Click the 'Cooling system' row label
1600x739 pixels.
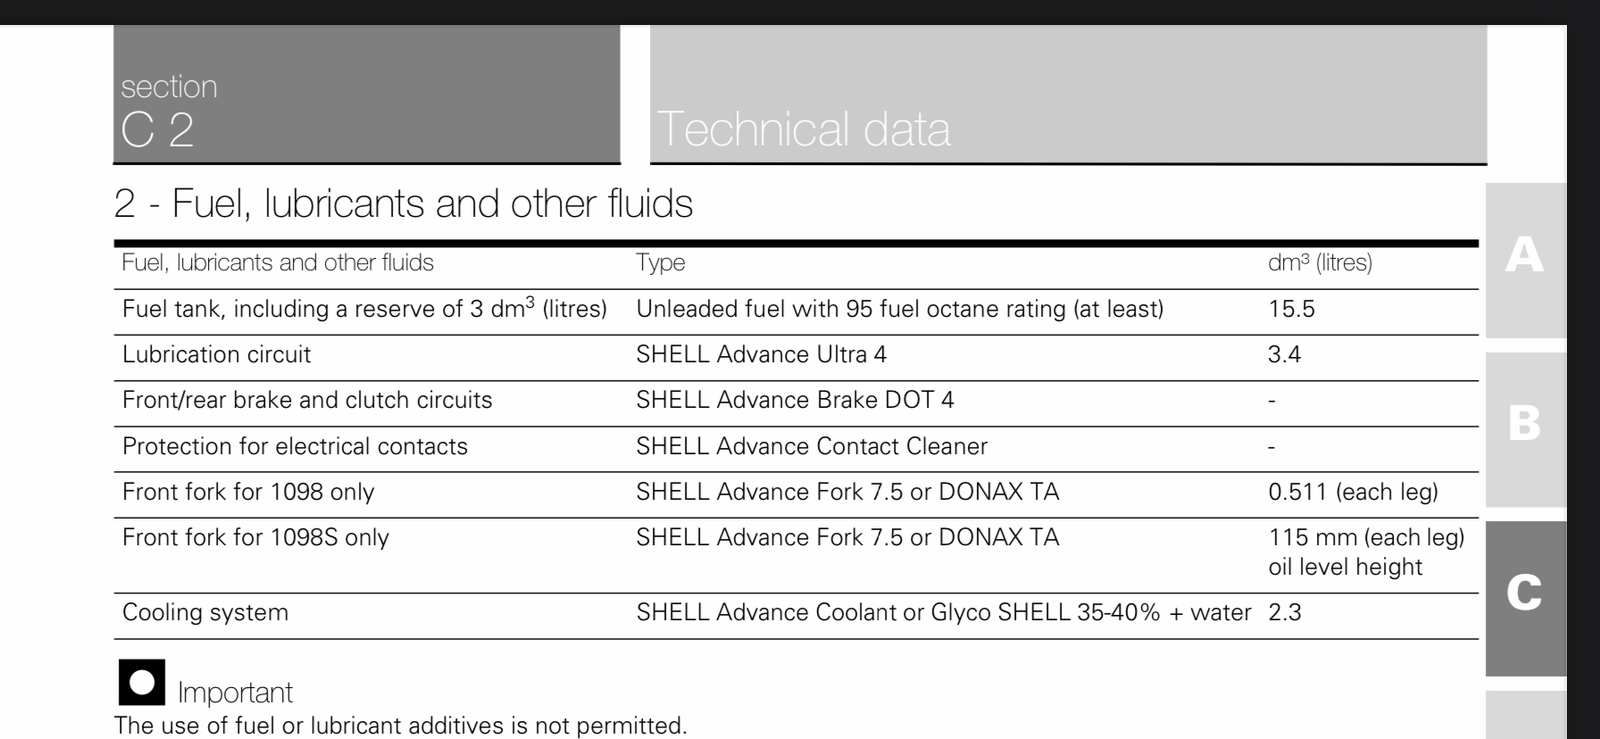(205, 613)
